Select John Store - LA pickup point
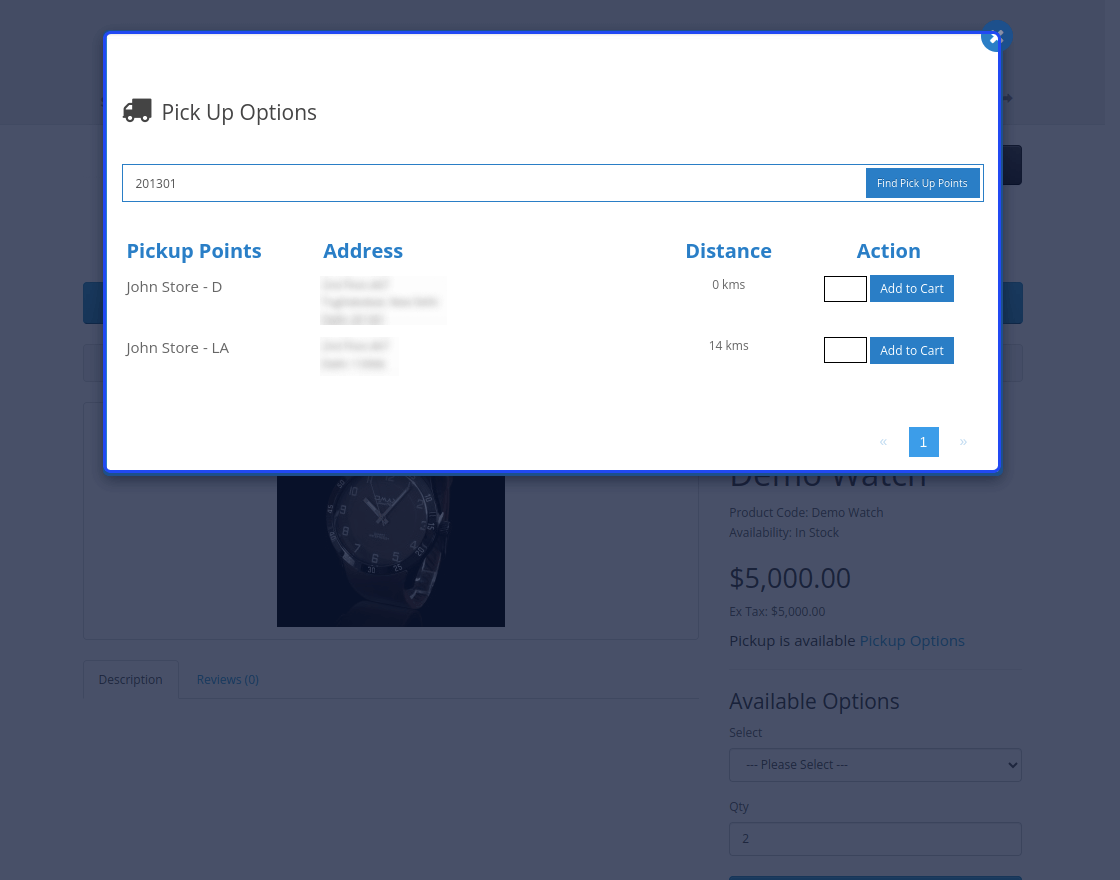Screen dimensions: 1120x880 coord(177,348)
